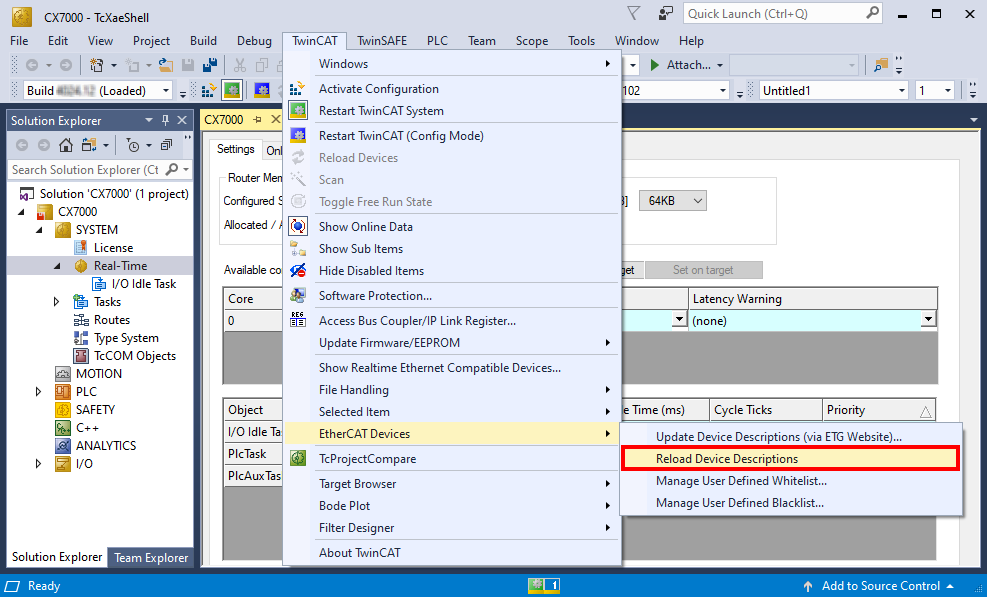Click the Software Protection menu icon
Image resolution: width=987 pixels, height=597 pixels.
tap(298, 295)
